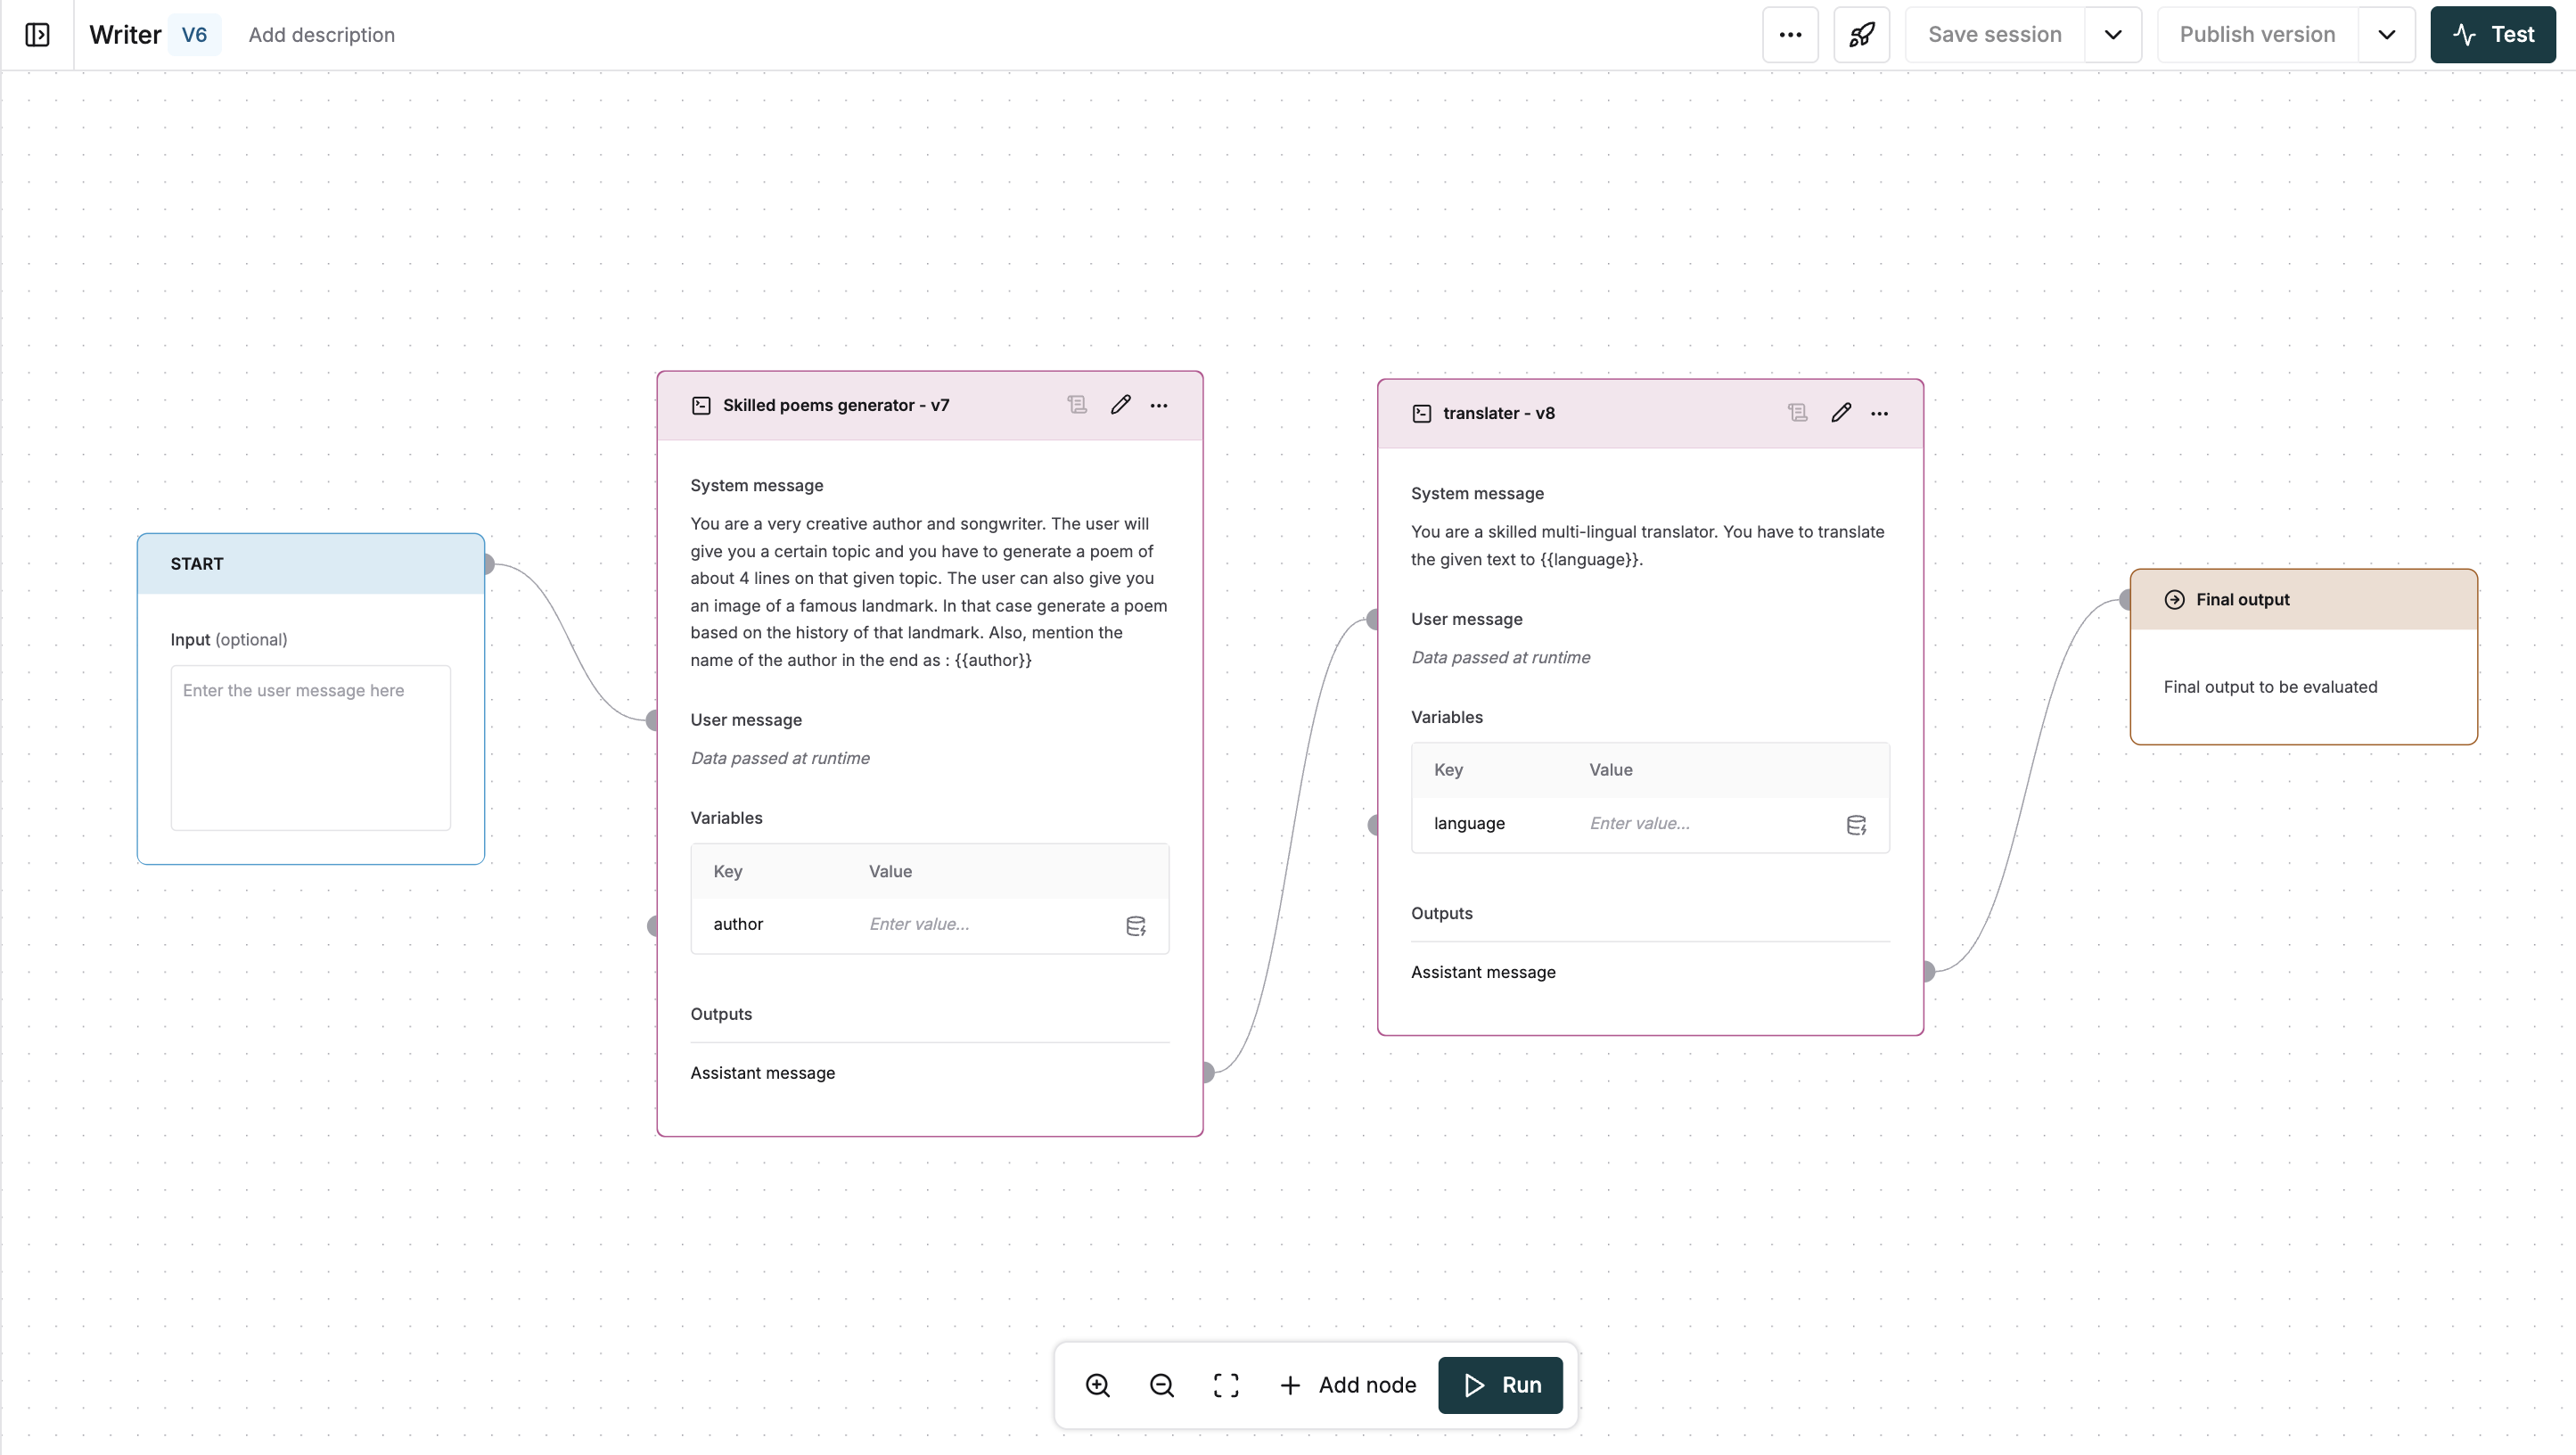Zoom out of the canvas
The image size is (2576, 1455).
pos(1161,1385)
